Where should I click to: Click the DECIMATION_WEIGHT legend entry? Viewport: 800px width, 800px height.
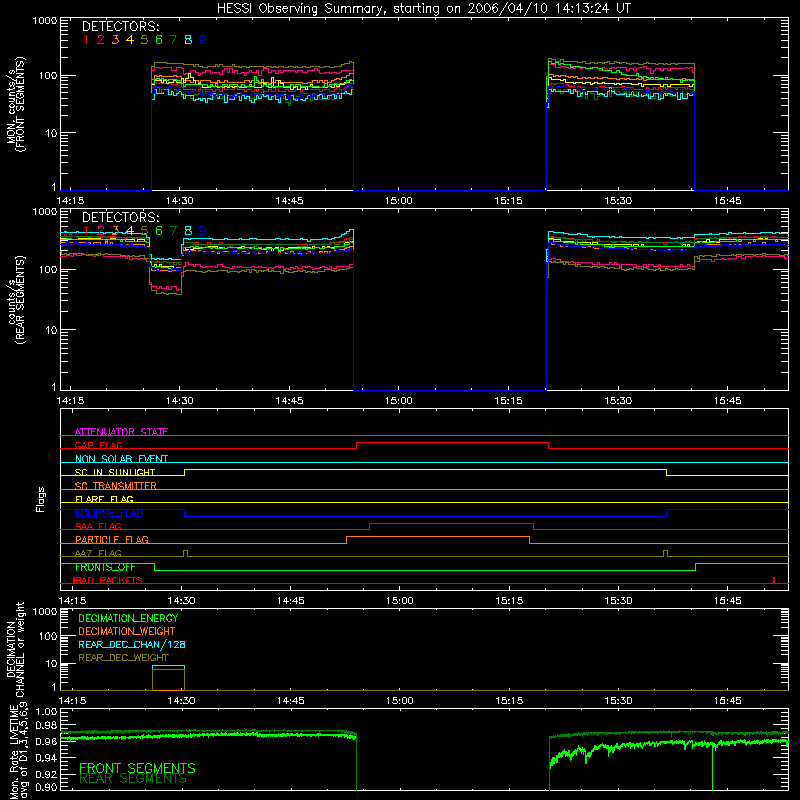click(127, 631)
